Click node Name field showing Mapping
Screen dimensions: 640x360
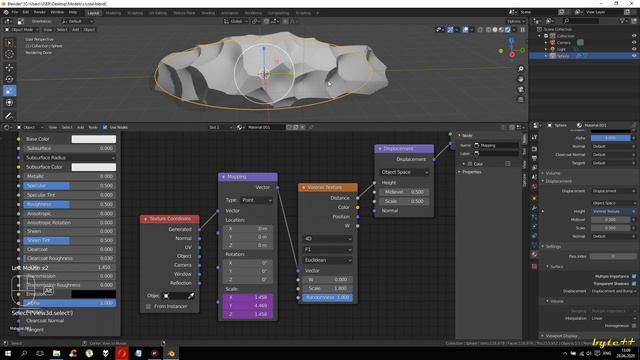[496, 145]
